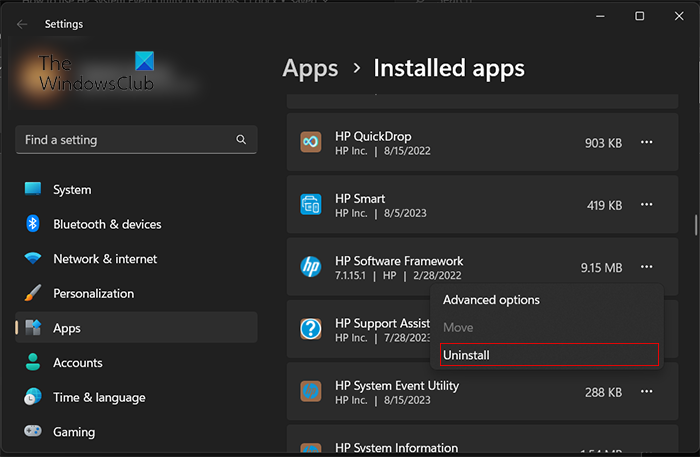Open the Personalization settings section
700x457 pixels.
point(93,294)
